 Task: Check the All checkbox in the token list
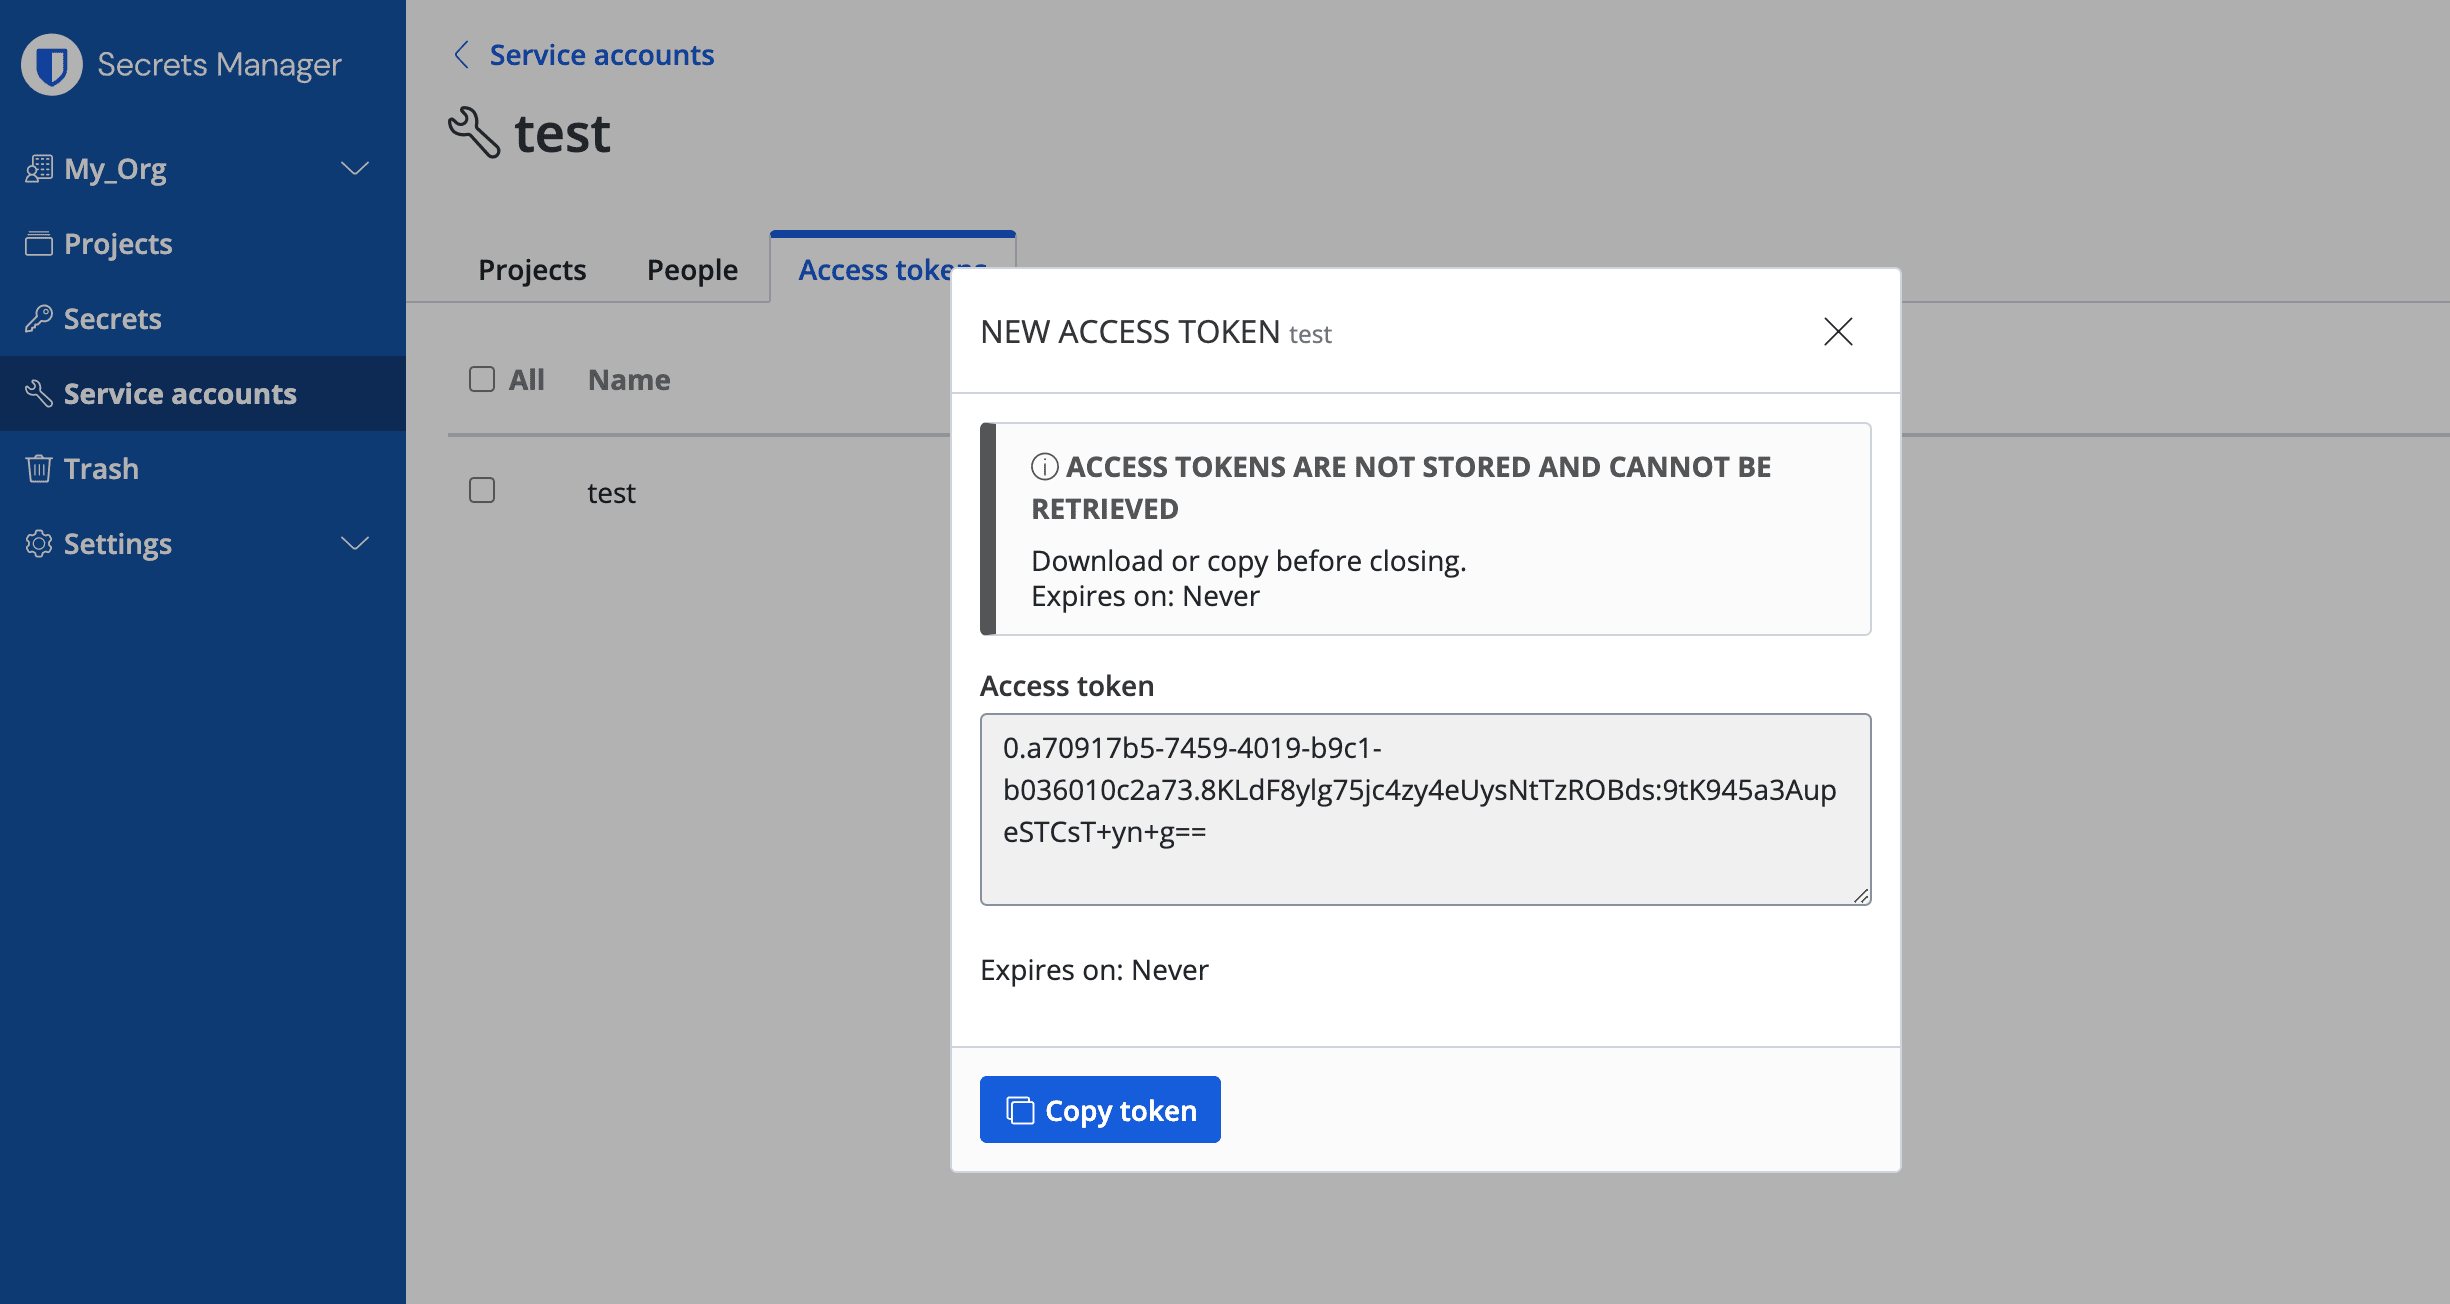[x=482, y=379]
